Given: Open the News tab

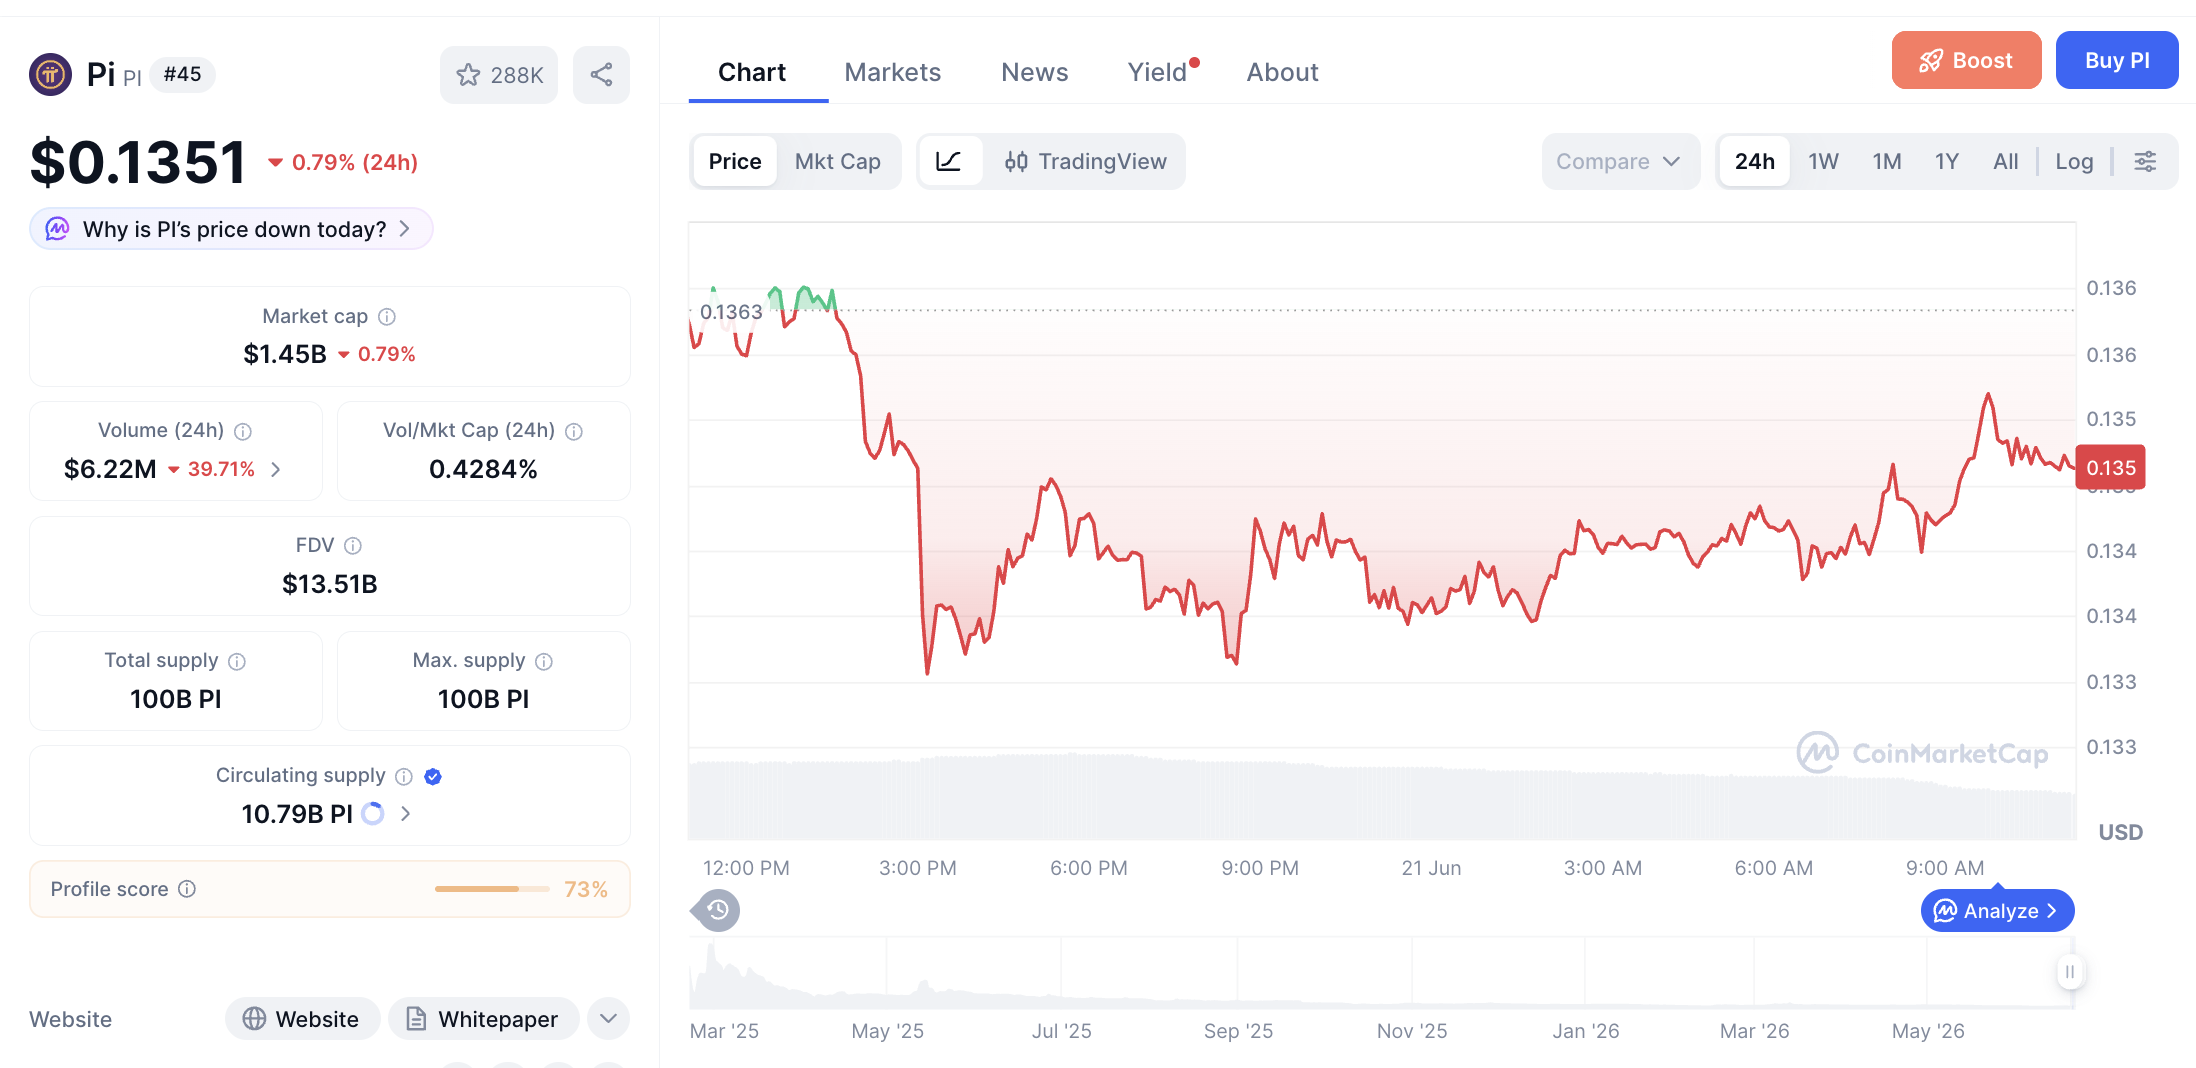Looking at the screenshot, I should [x=1035, y=72].
